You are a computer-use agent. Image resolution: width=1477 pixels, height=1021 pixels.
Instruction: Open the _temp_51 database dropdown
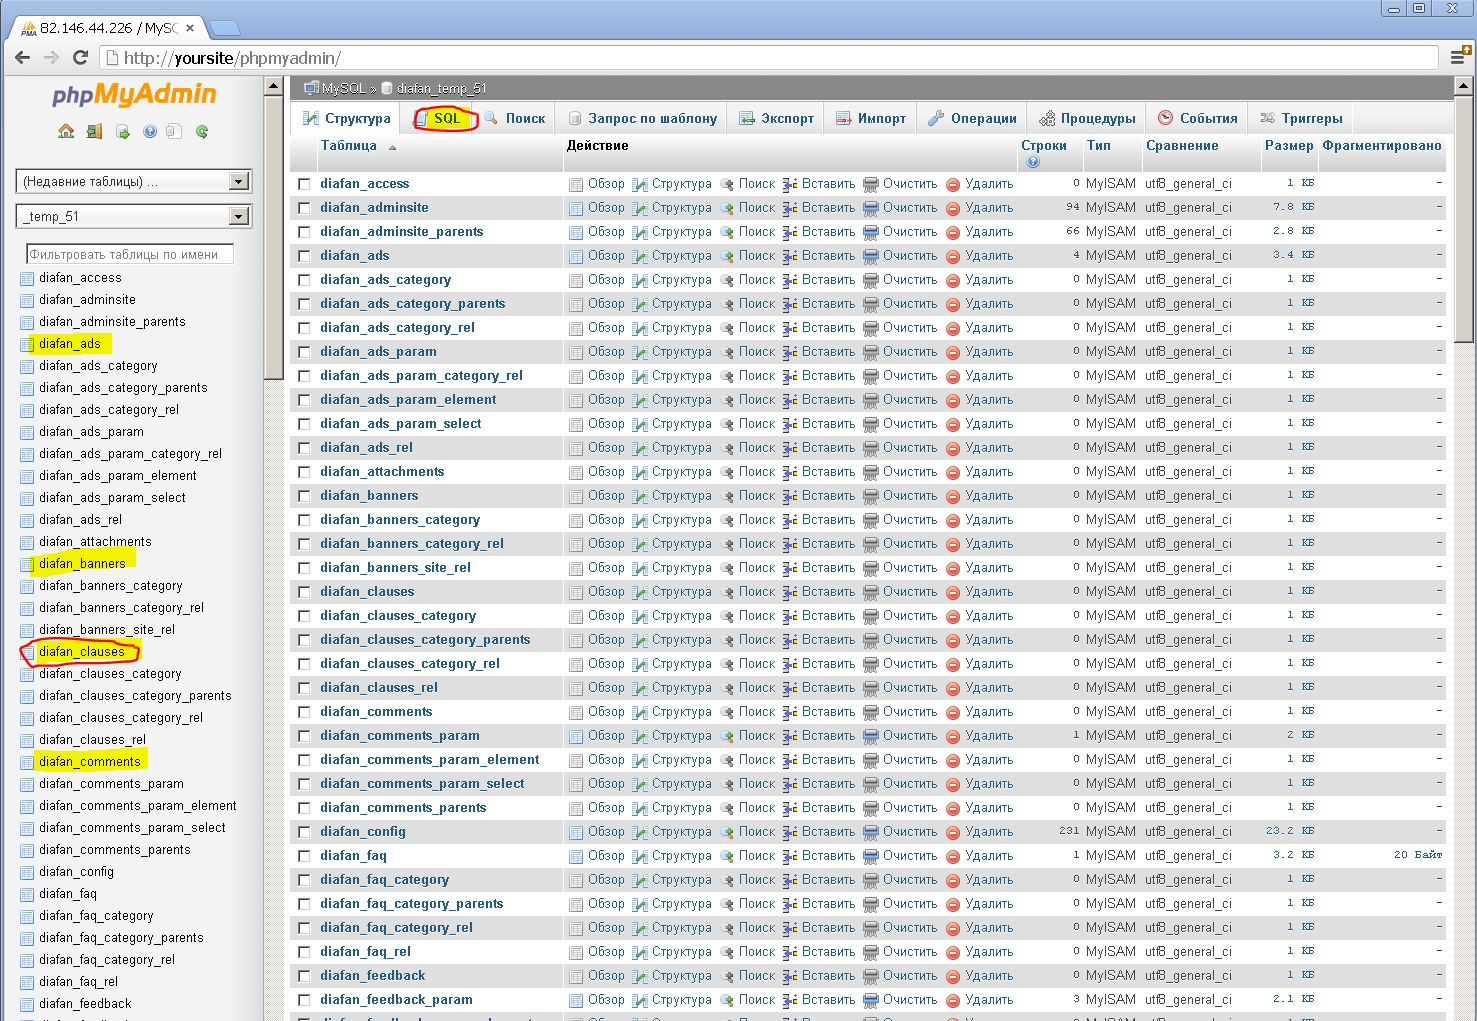pyautogui.click(x=134, y=216)
